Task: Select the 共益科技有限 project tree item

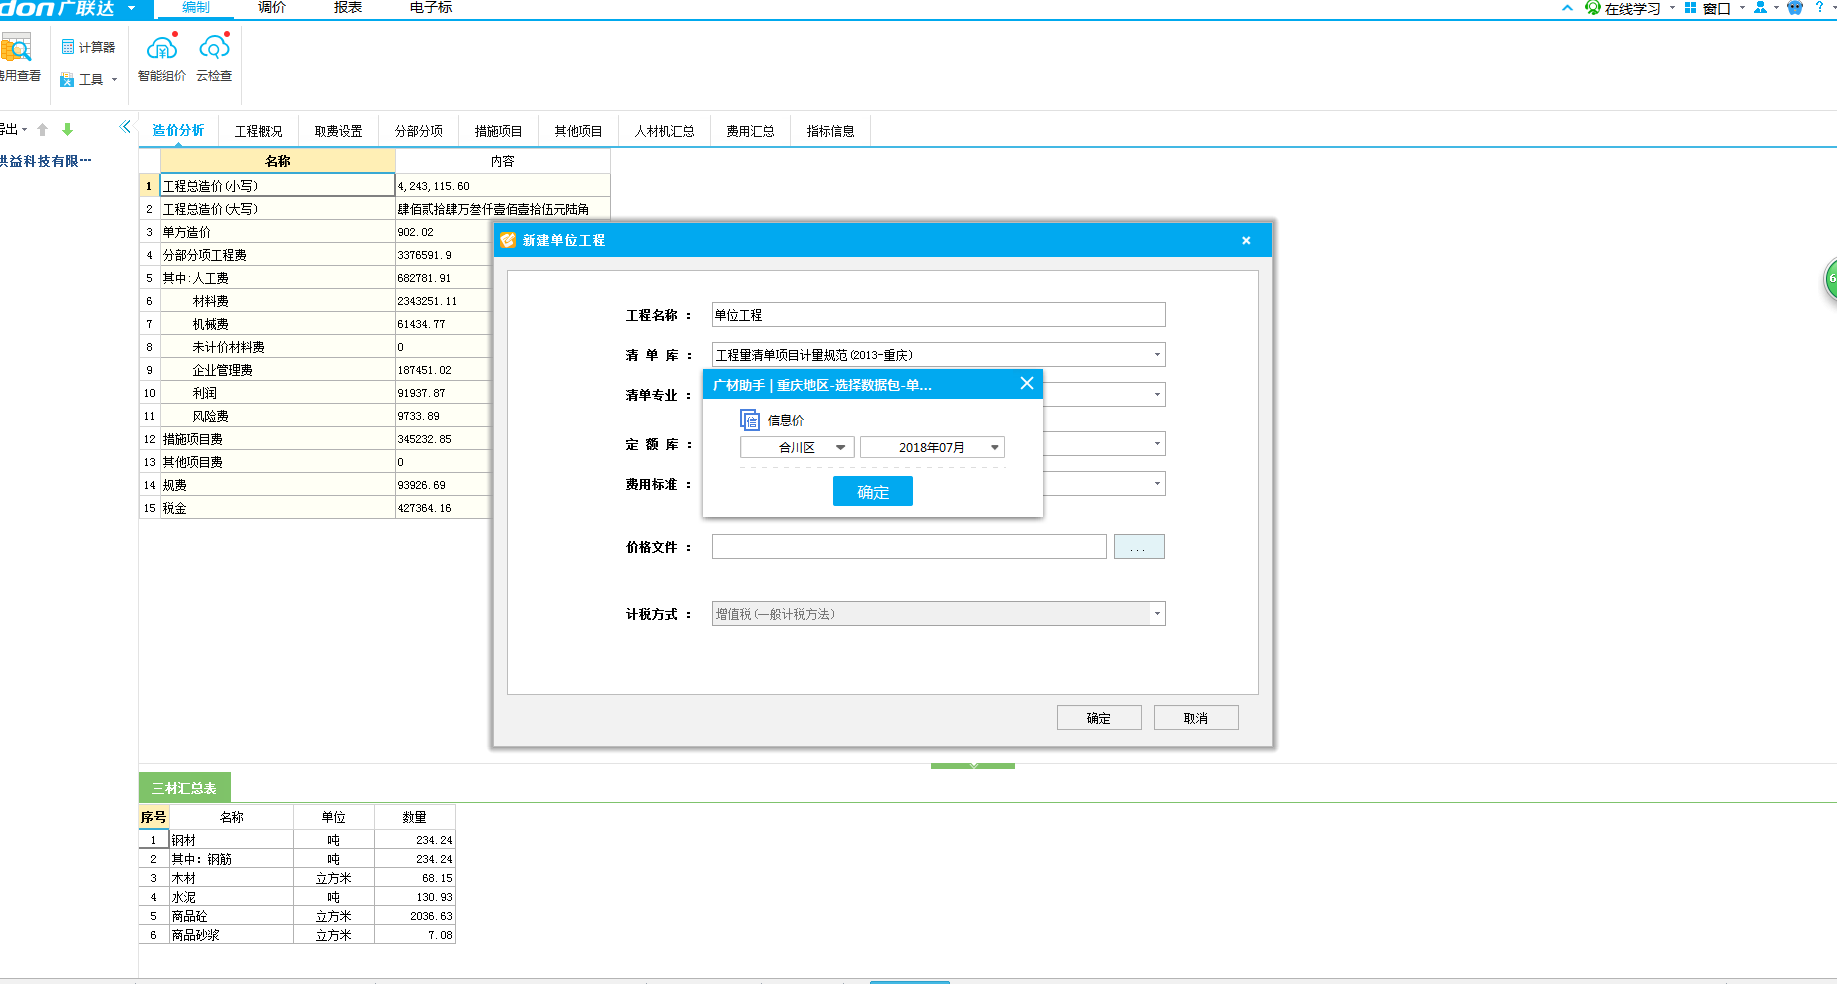Action: pos(45,161)
